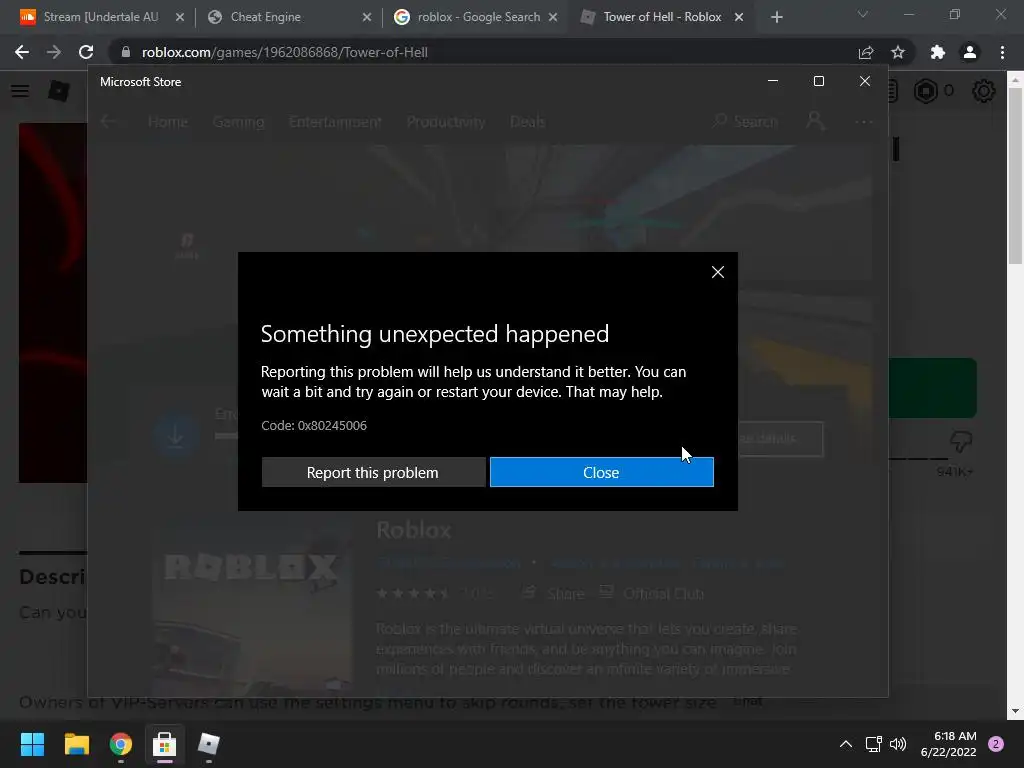Click the Report this problem button
Screen dimensions: 1024x768
click(373, 472)
